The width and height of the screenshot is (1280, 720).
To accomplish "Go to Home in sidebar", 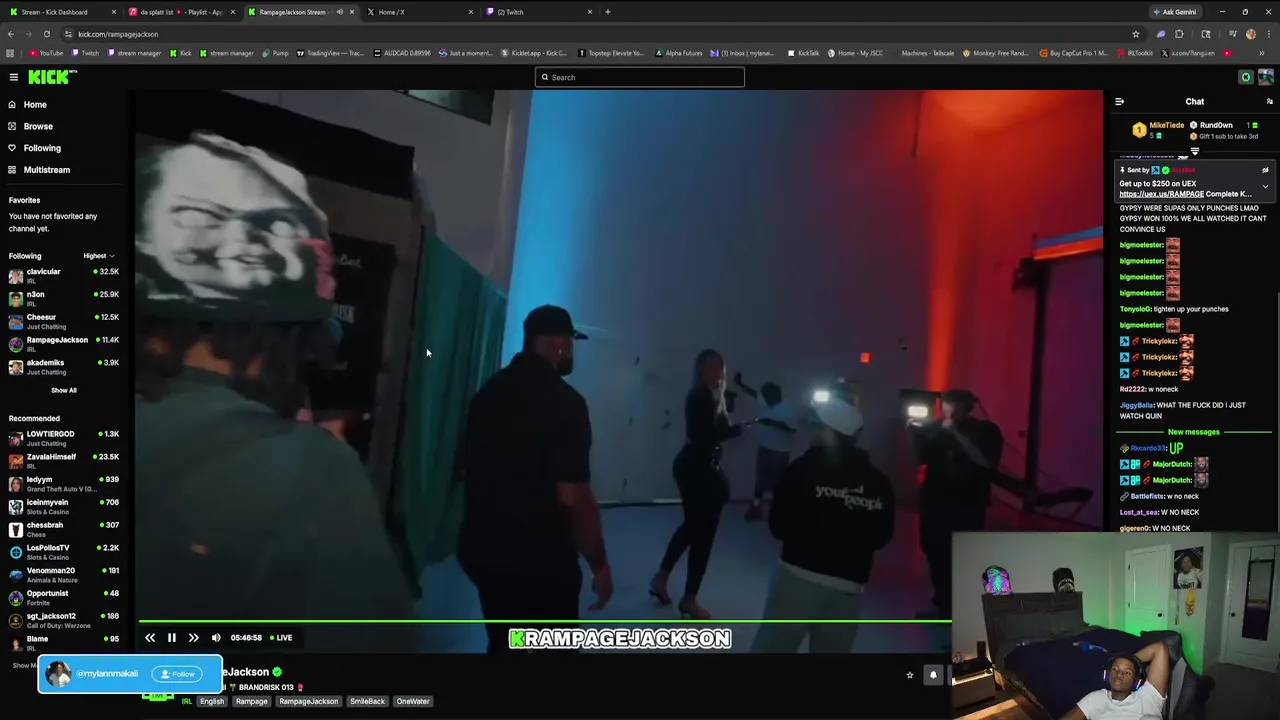I will (35, 104).
